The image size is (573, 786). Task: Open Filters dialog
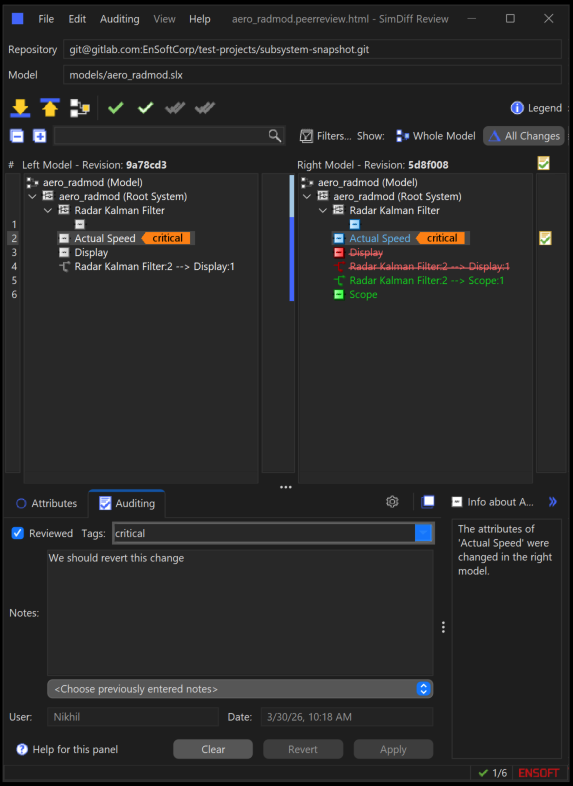point(325,136)
